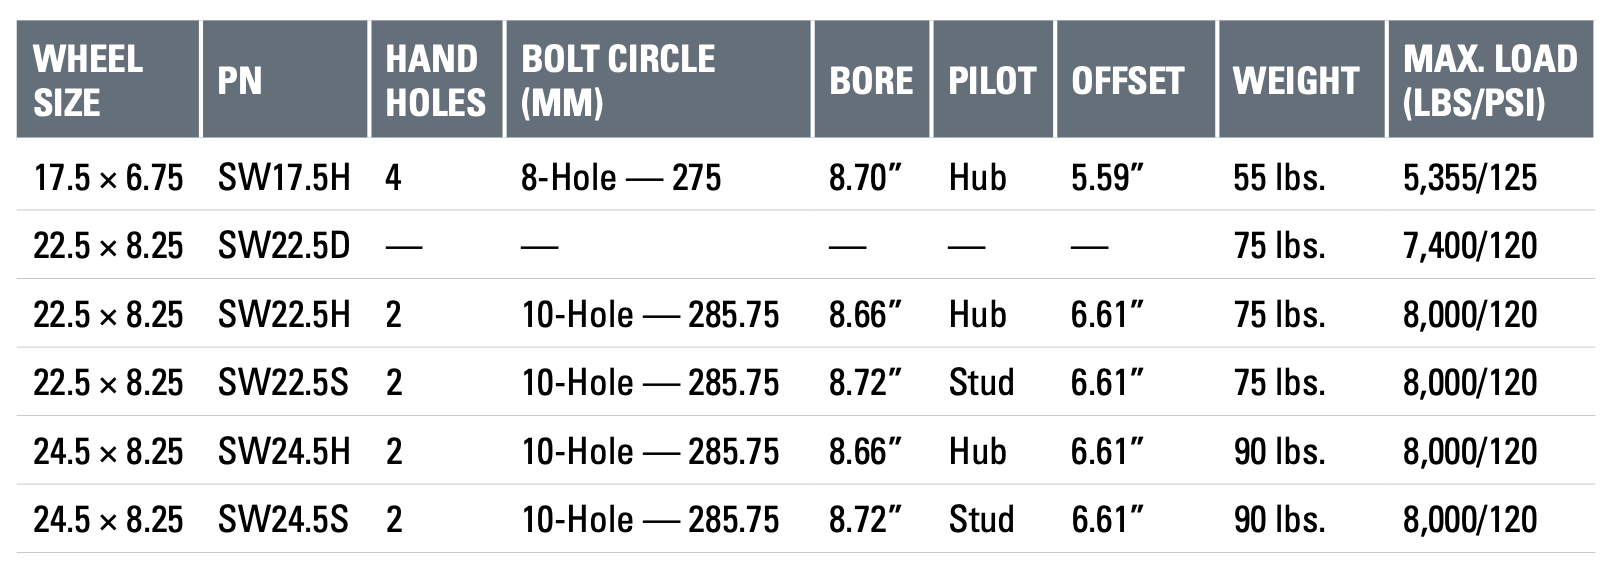Select the HAND HOLES column header
Viewport: 1614px width, 586px height.
pyautogui.click(x=437, y=79)
